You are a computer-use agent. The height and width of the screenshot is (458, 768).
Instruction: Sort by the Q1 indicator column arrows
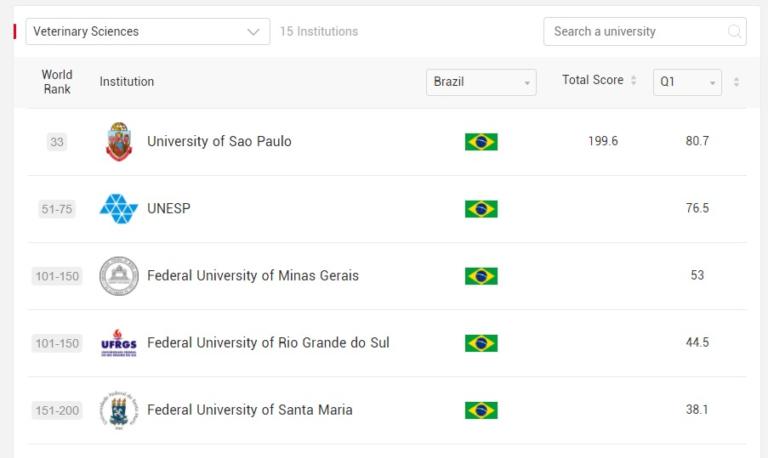tap(737, 82)
